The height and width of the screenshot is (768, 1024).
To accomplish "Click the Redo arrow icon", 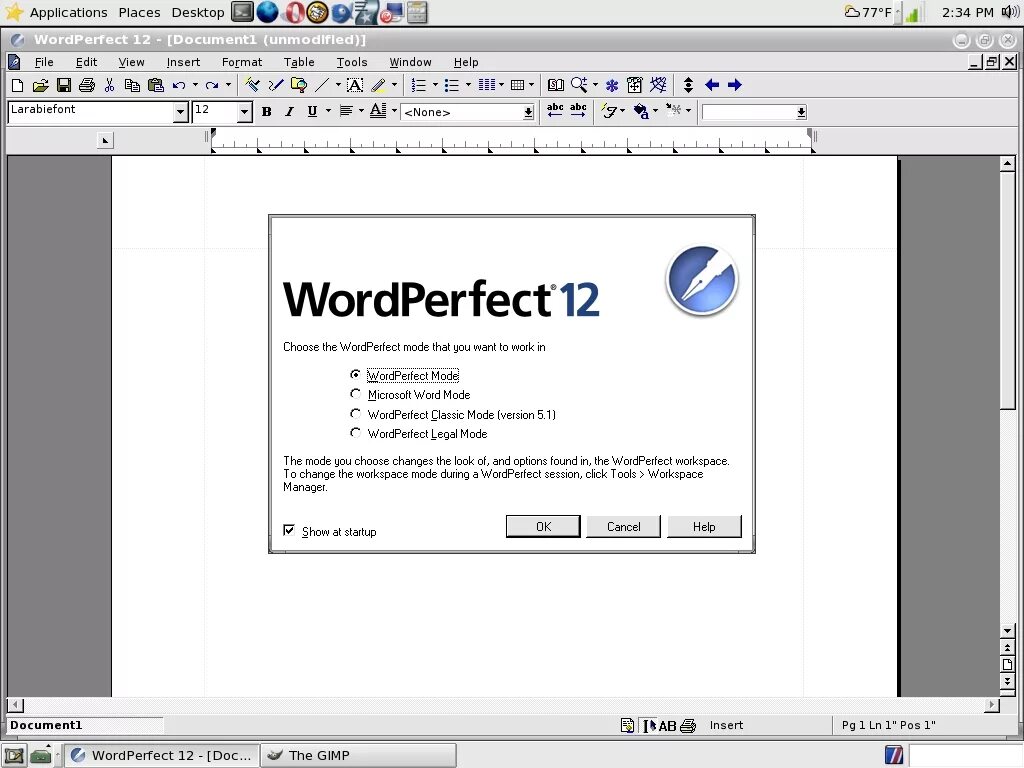I will (212, 85).
